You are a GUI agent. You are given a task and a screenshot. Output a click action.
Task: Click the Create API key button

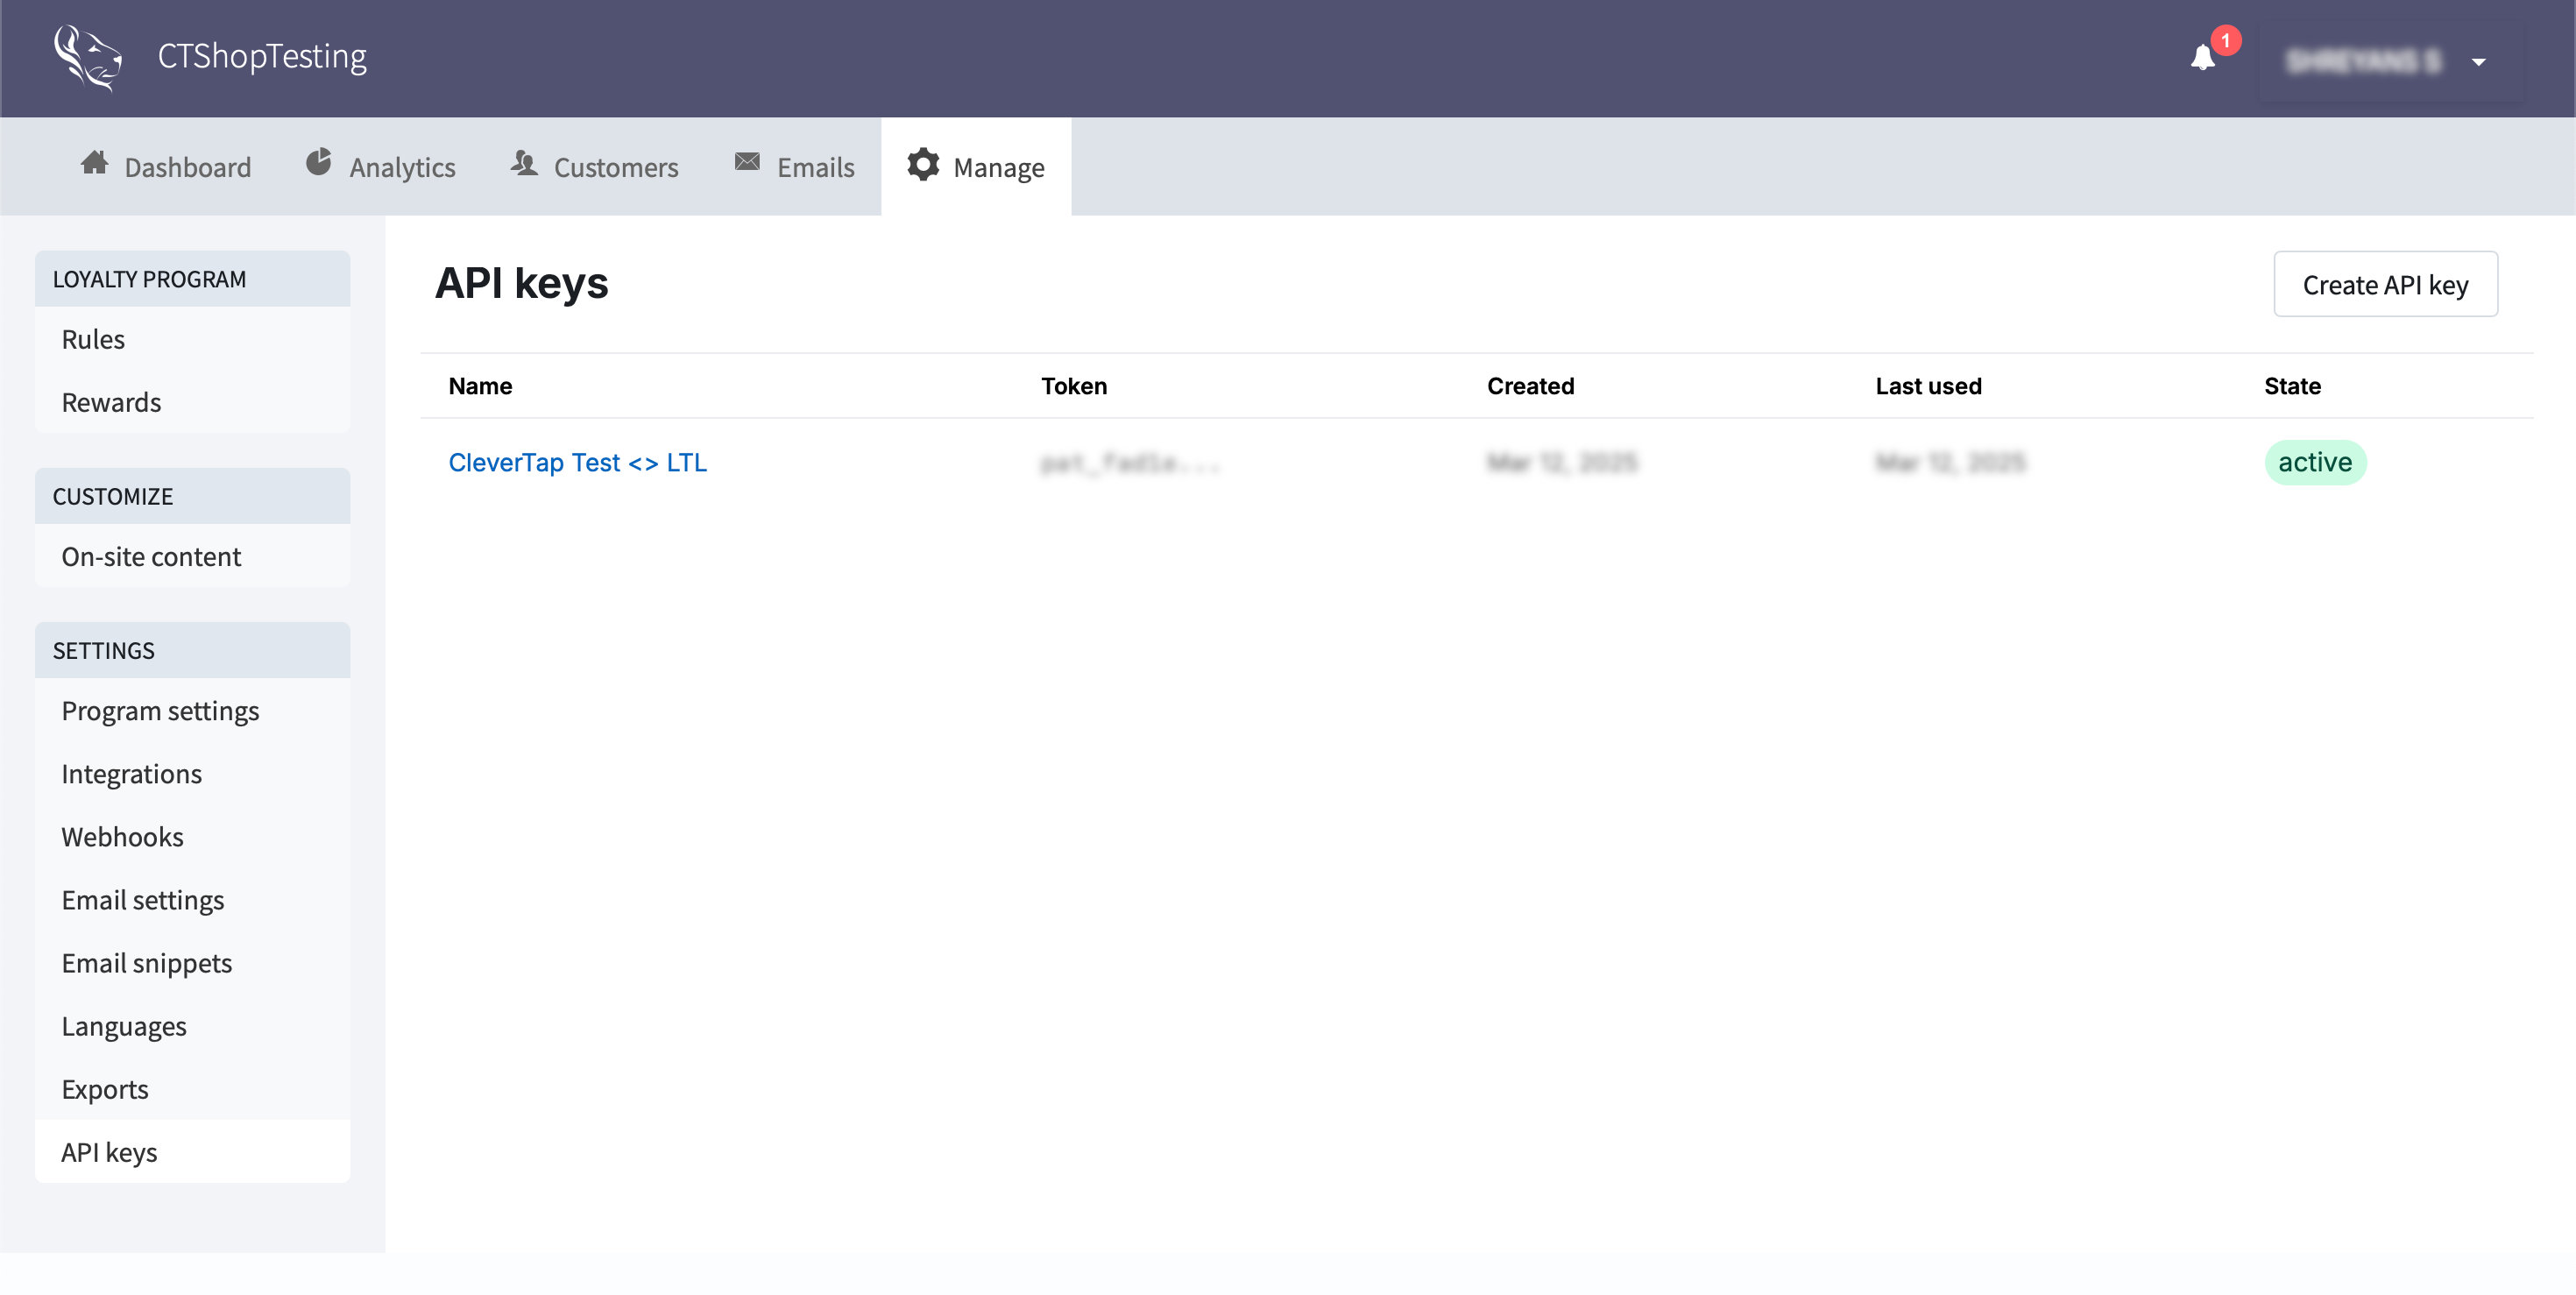pyautogui.click(x=2385, y=285)
